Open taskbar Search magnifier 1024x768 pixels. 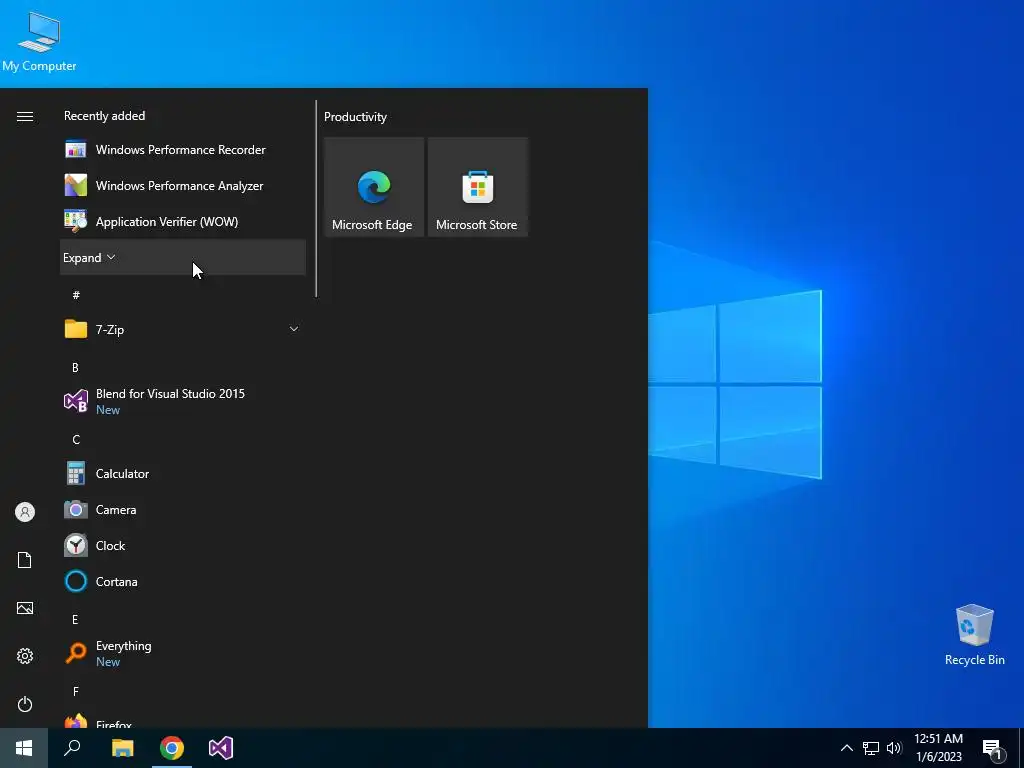72,748
